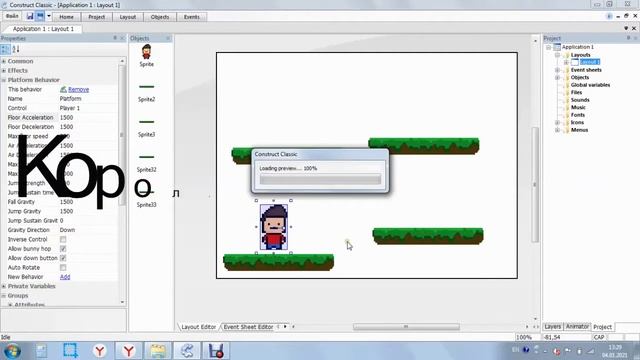The image size is (640, 360).
Task: Open the Events ribbon tab
Action: point(191,17)
